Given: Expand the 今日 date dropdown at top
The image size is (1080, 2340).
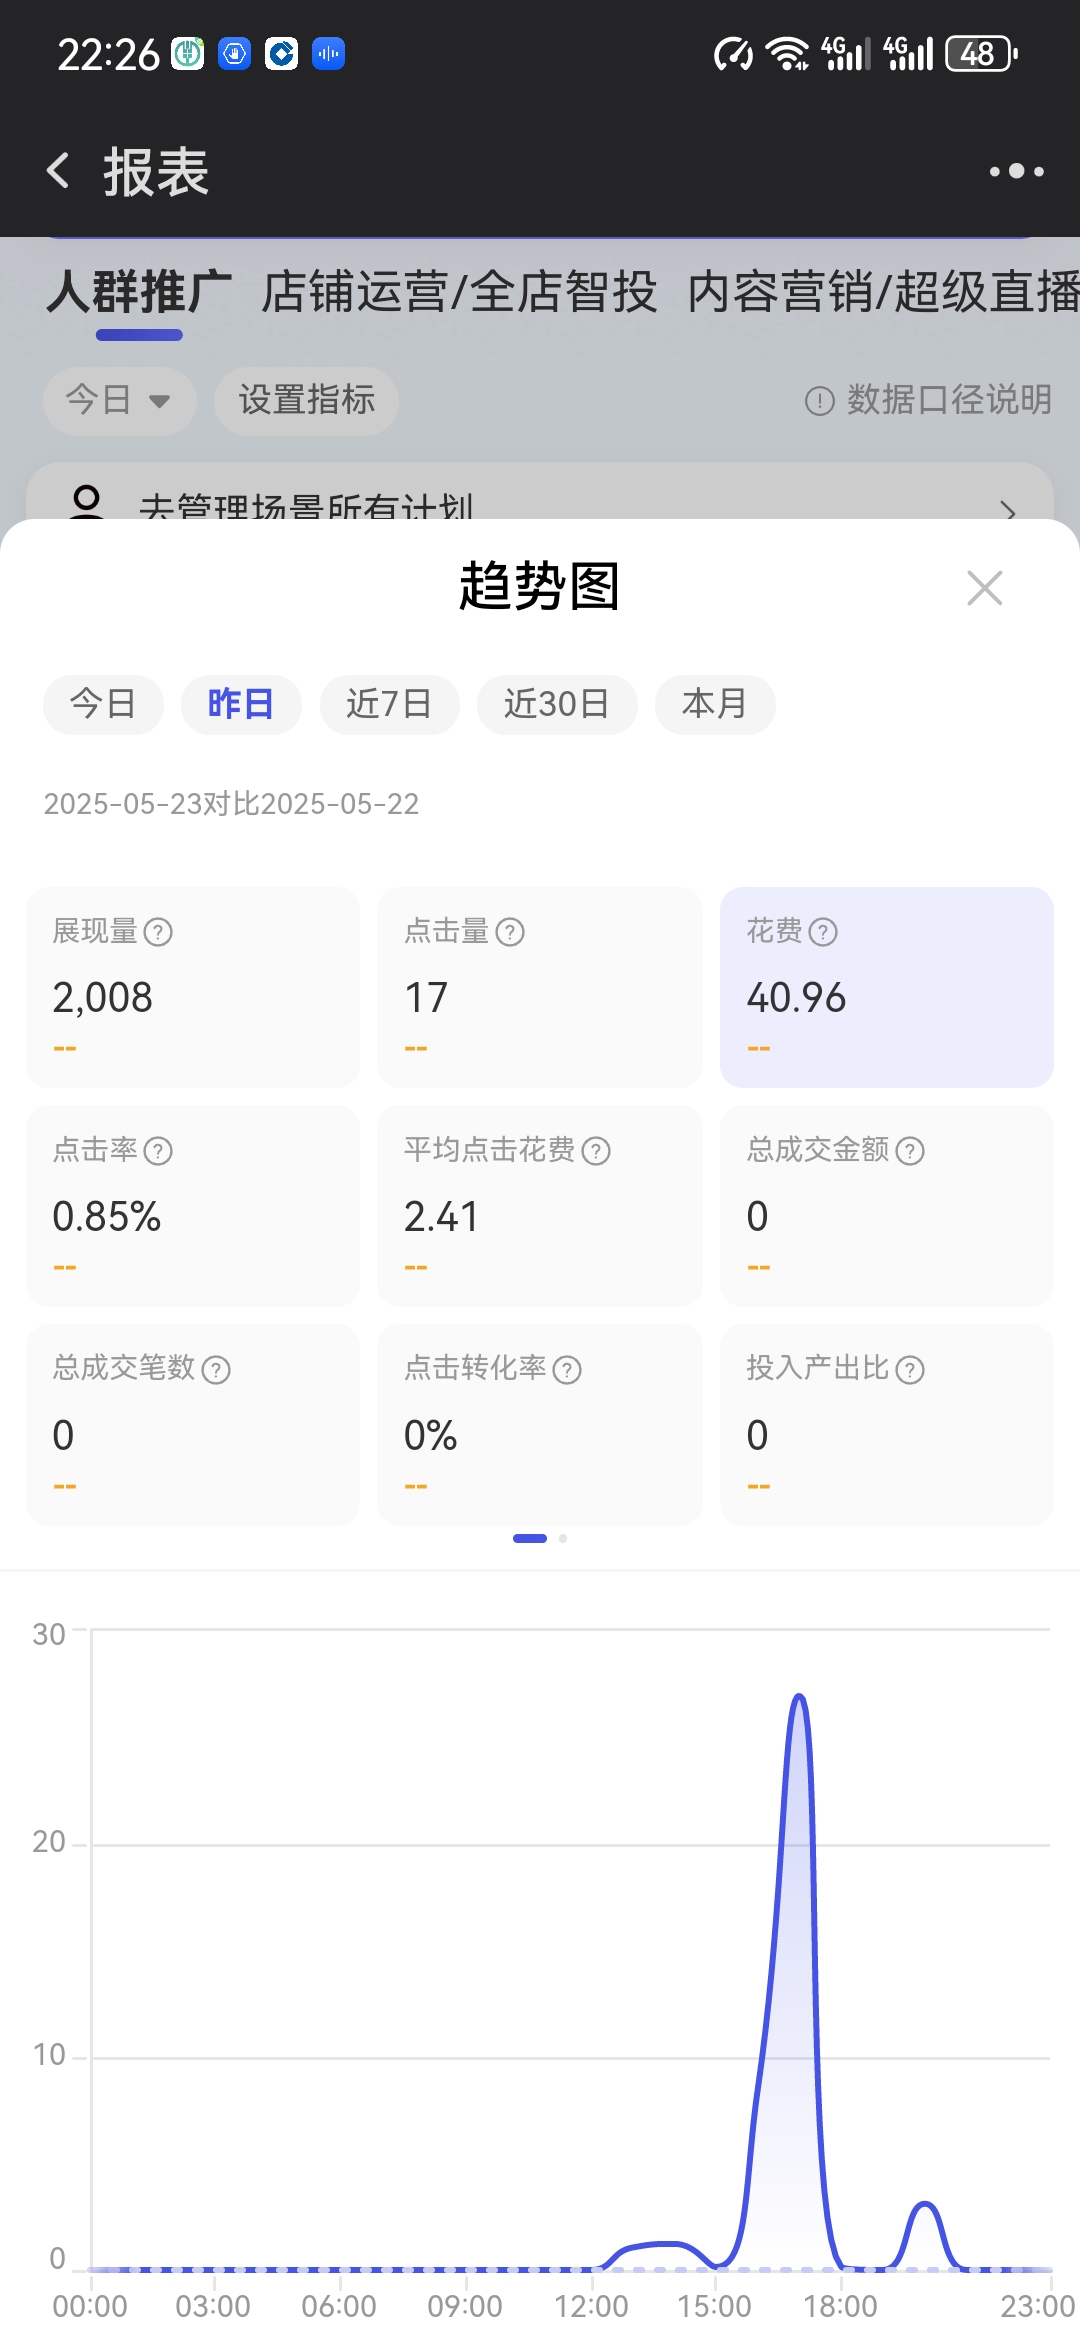Looking at the screenshot, I should 118,400.
